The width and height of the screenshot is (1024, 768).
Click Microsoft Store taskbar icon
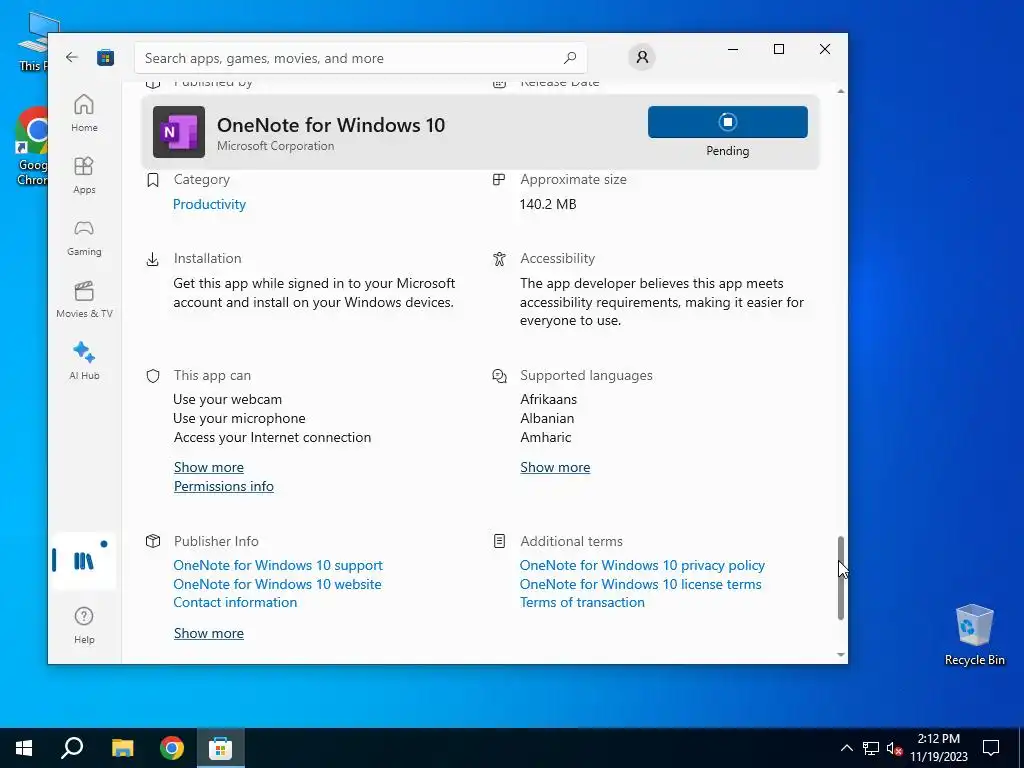(x=221, y=748)
